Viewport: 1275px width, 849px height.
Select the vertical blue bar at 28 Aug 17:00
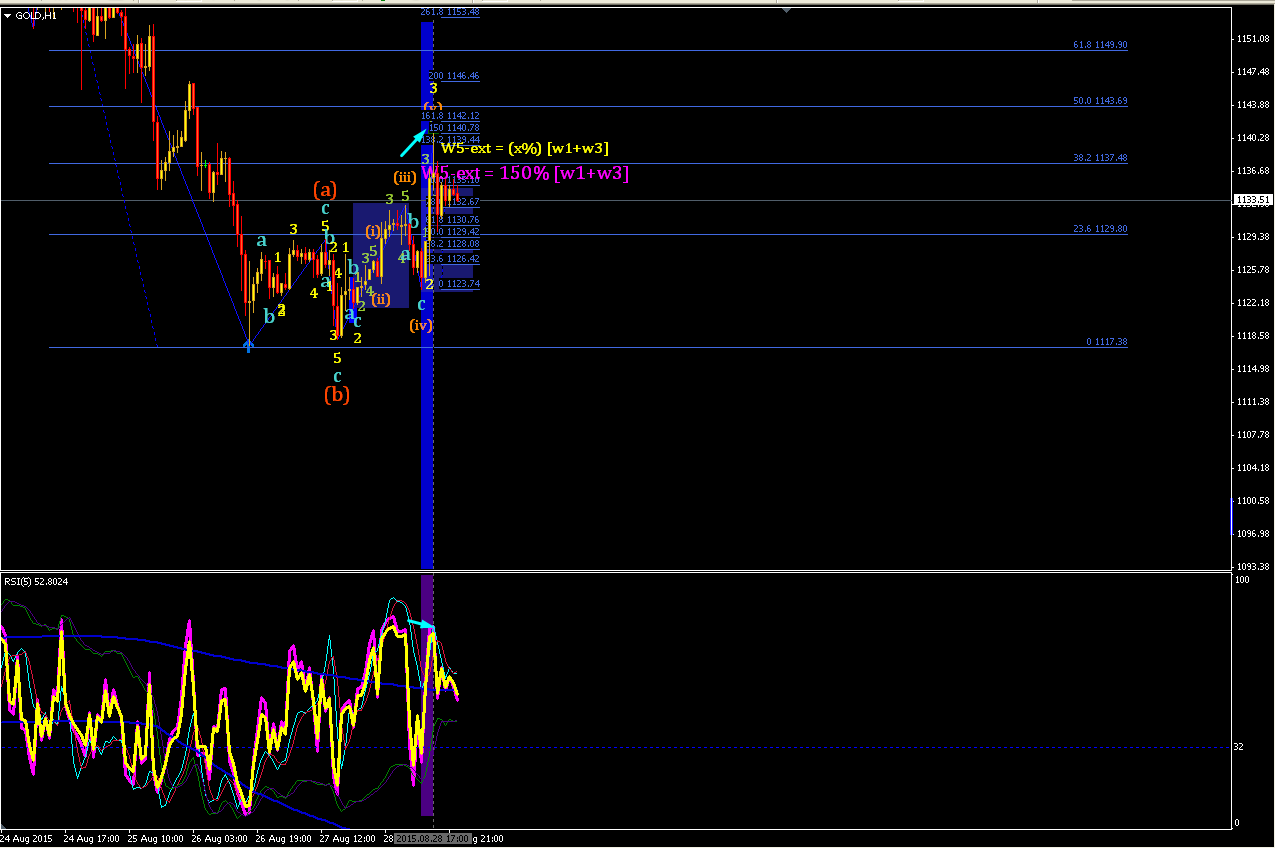pyautogui.click(x=427, y=294)
